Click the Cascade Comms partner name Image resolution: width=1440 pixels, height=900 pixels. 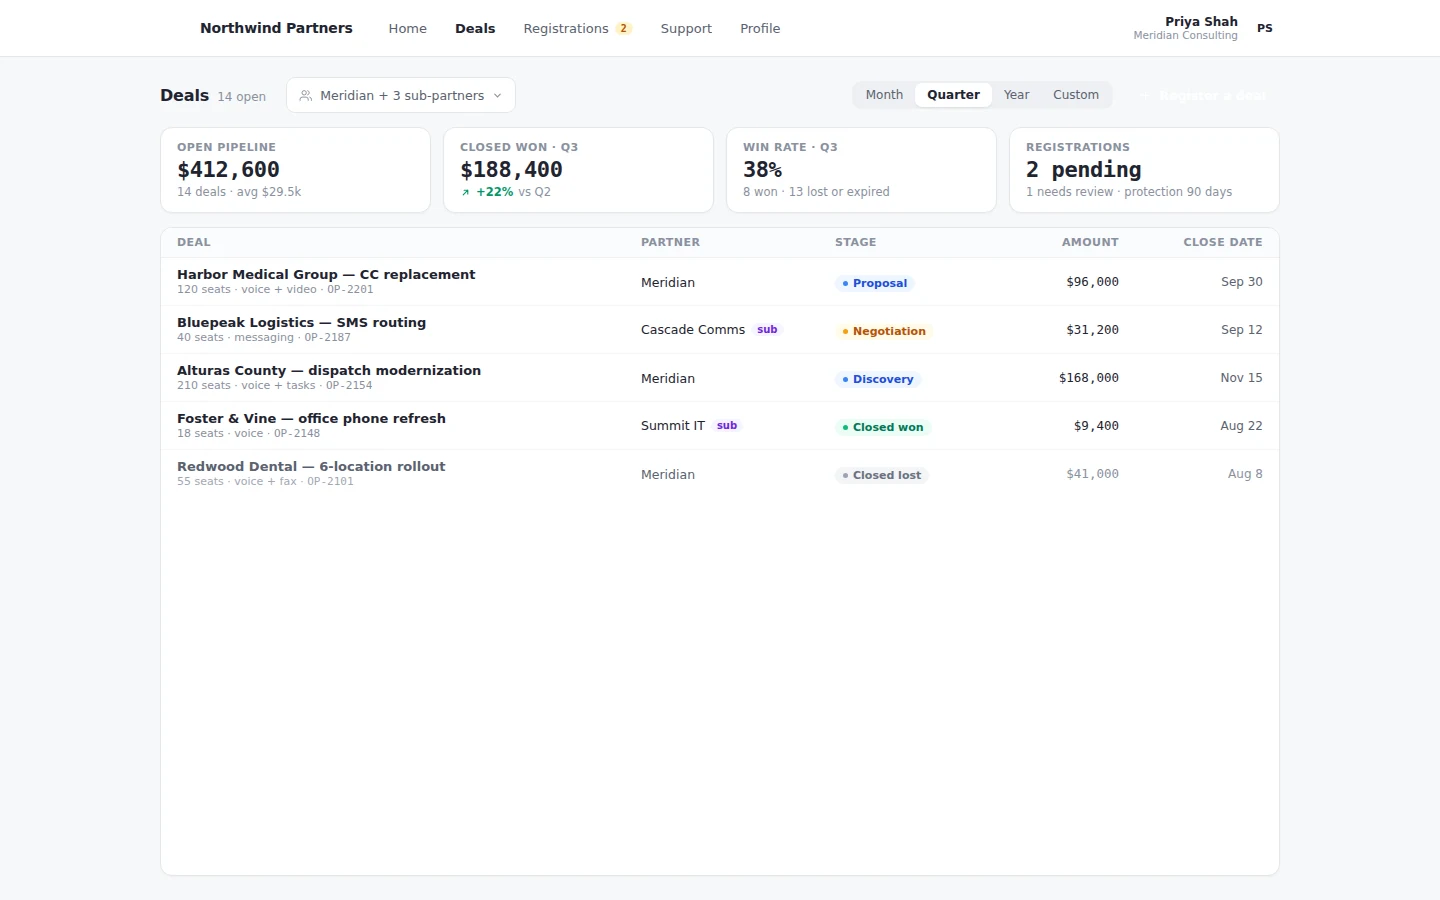click(693, 330)
